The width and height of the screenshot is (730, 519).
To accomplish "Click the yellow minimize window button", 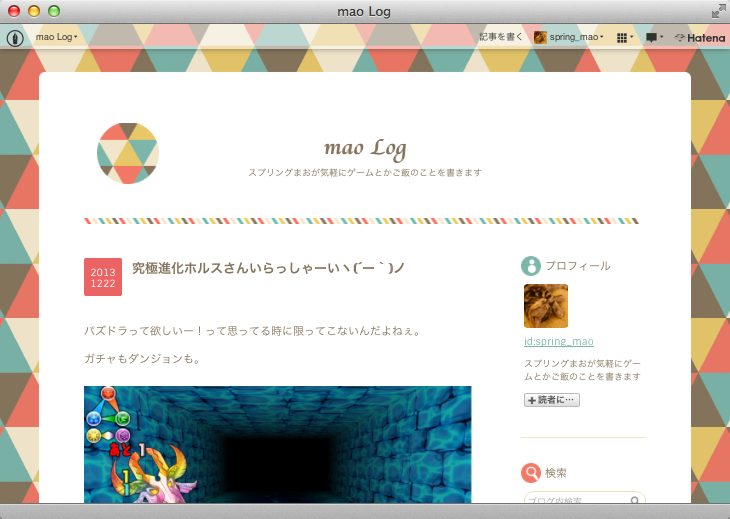I will 34,11.
